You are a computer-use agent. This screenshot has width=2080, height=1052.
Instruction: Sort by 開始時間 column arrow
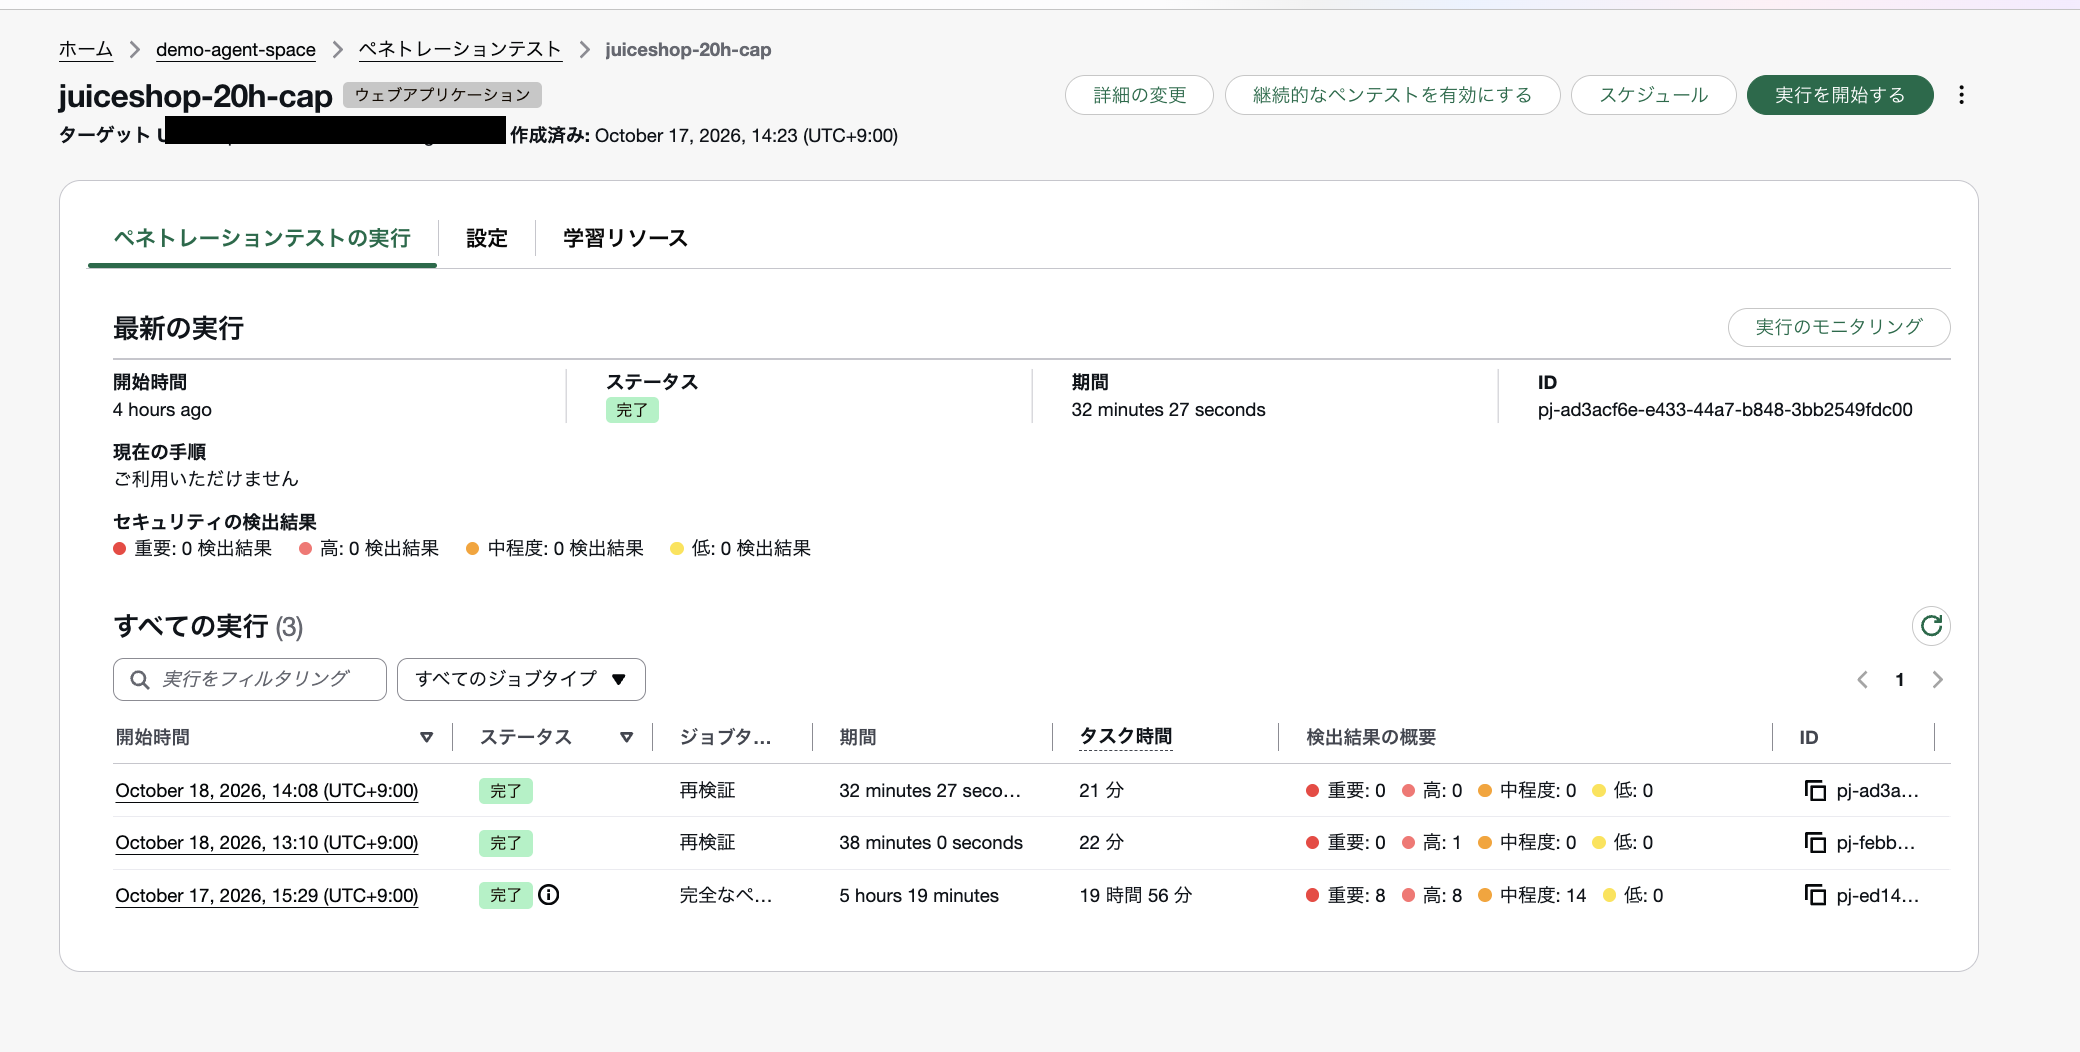[x=427, y=737]
